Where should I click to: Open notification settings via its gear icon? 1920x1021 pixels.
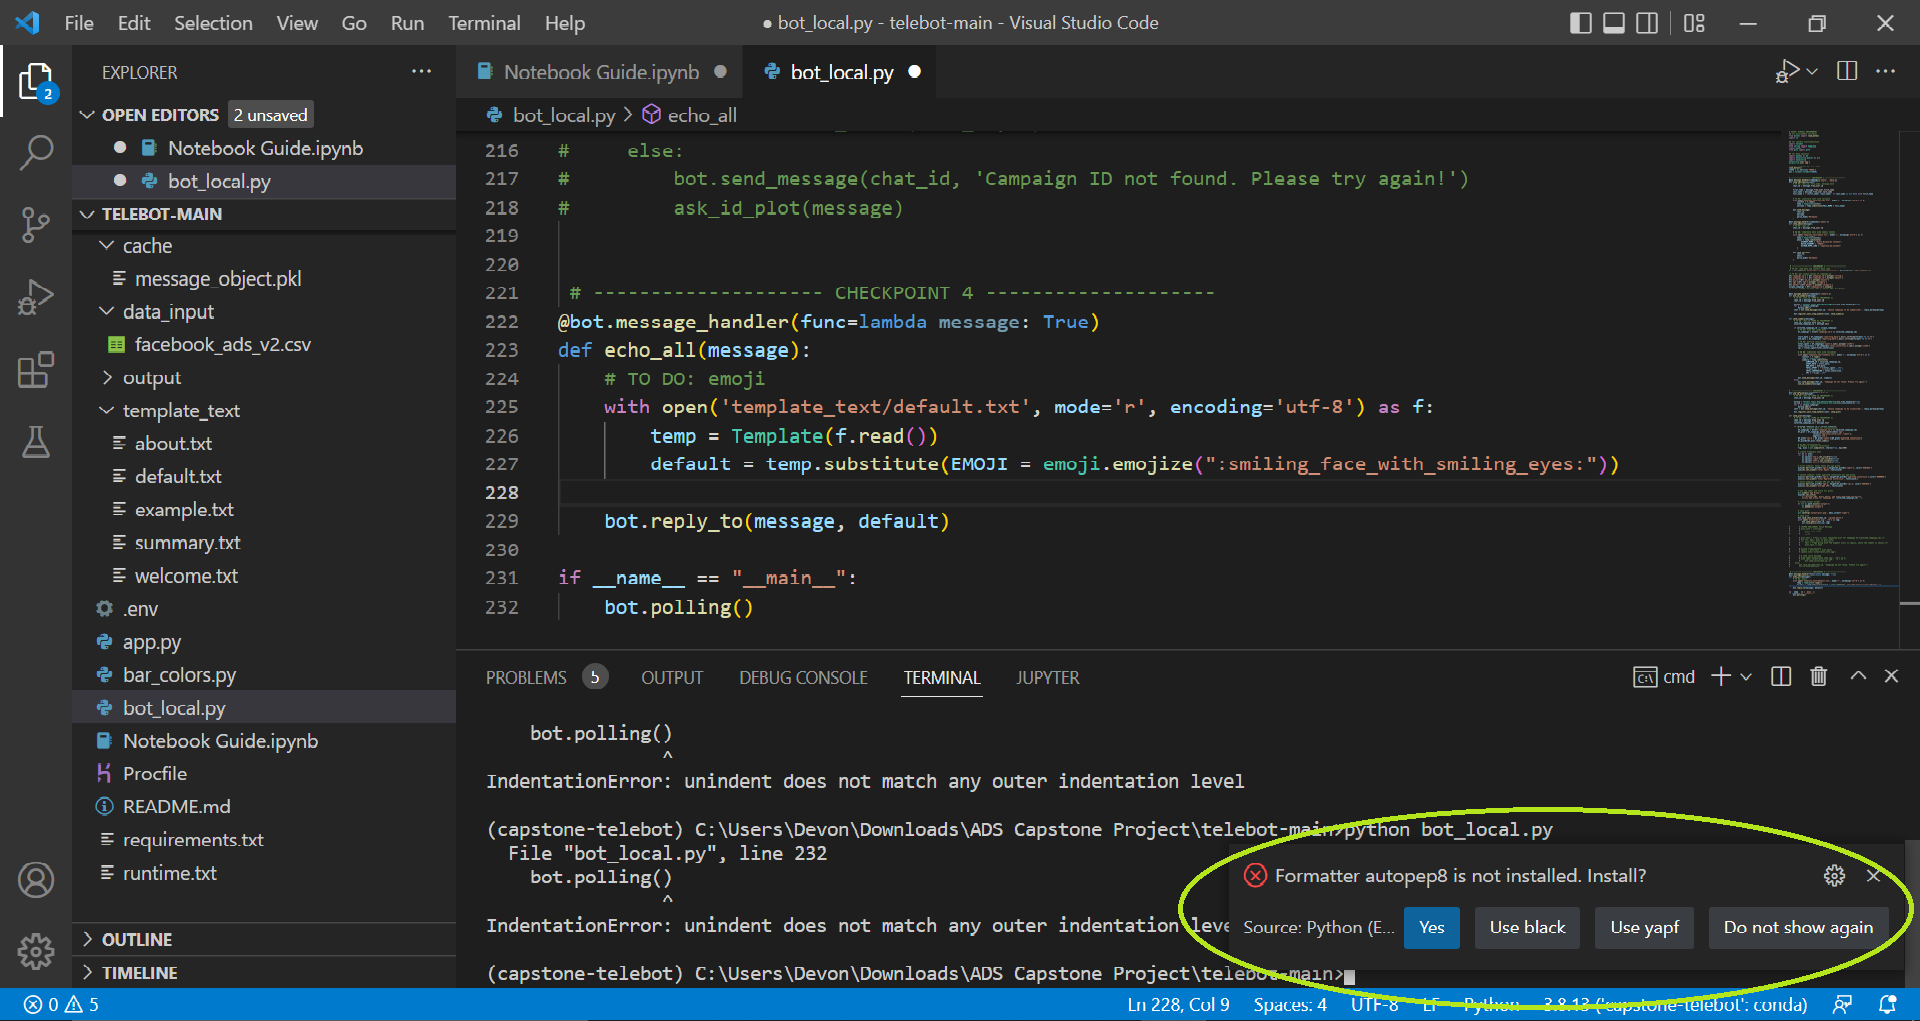1834,875
